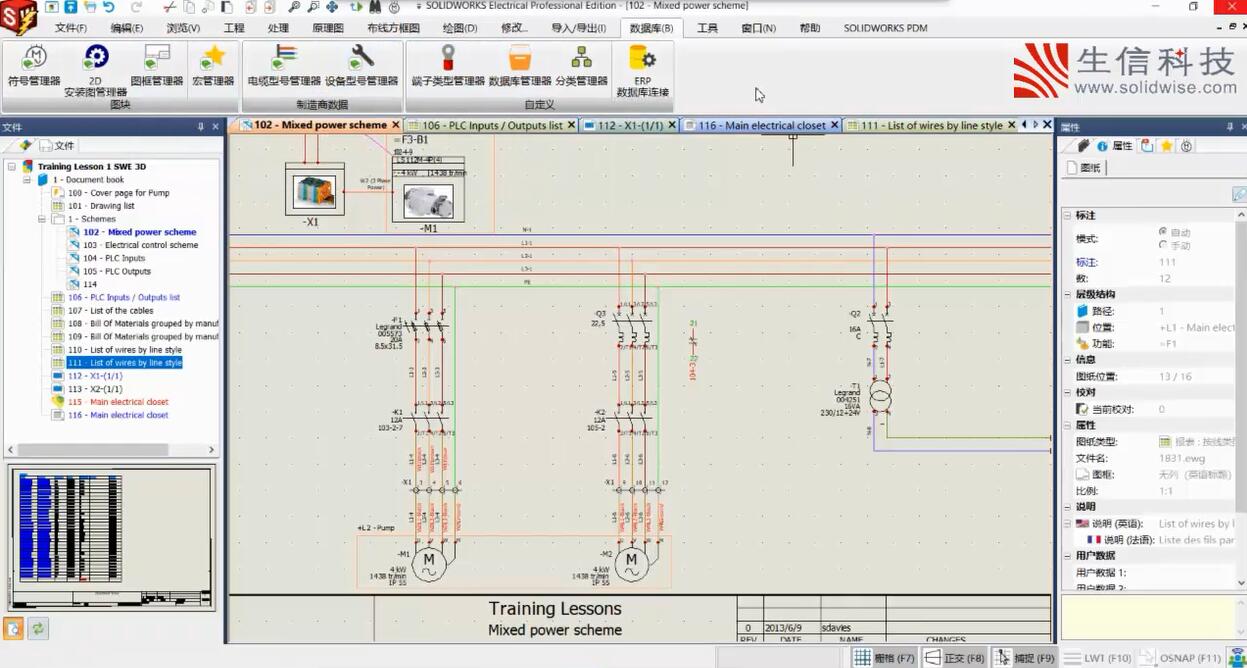1247x668 pixels.
Task: Select 113 - X2-(1/1) in document tree
Action: click(x=95, y=389)
